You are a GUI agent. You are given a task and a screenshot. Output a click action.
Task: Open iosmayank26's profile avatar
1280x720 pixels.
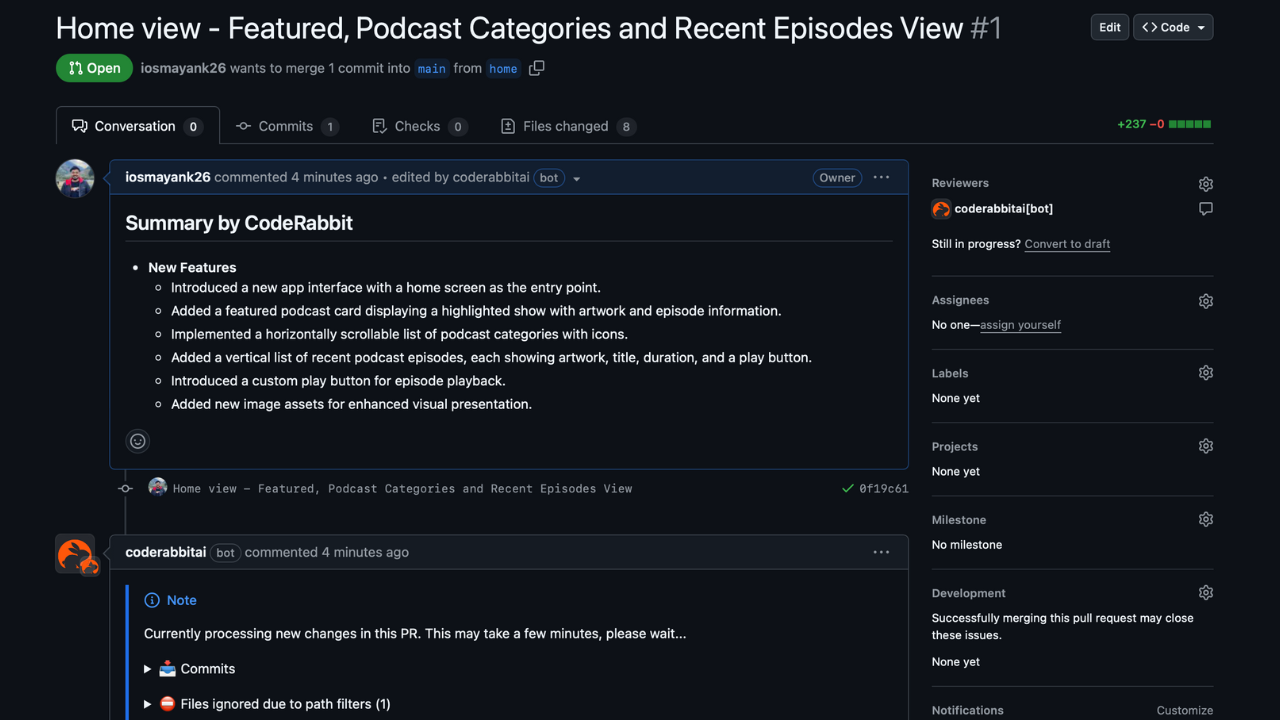[x=75, y=179]
